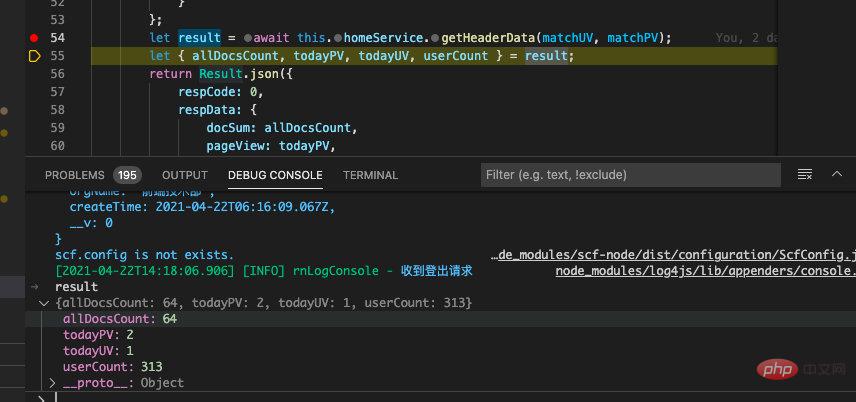Maximize the panel with the chevron-up icon
This screenshot has width=856, height=402.
pos(835,175)
